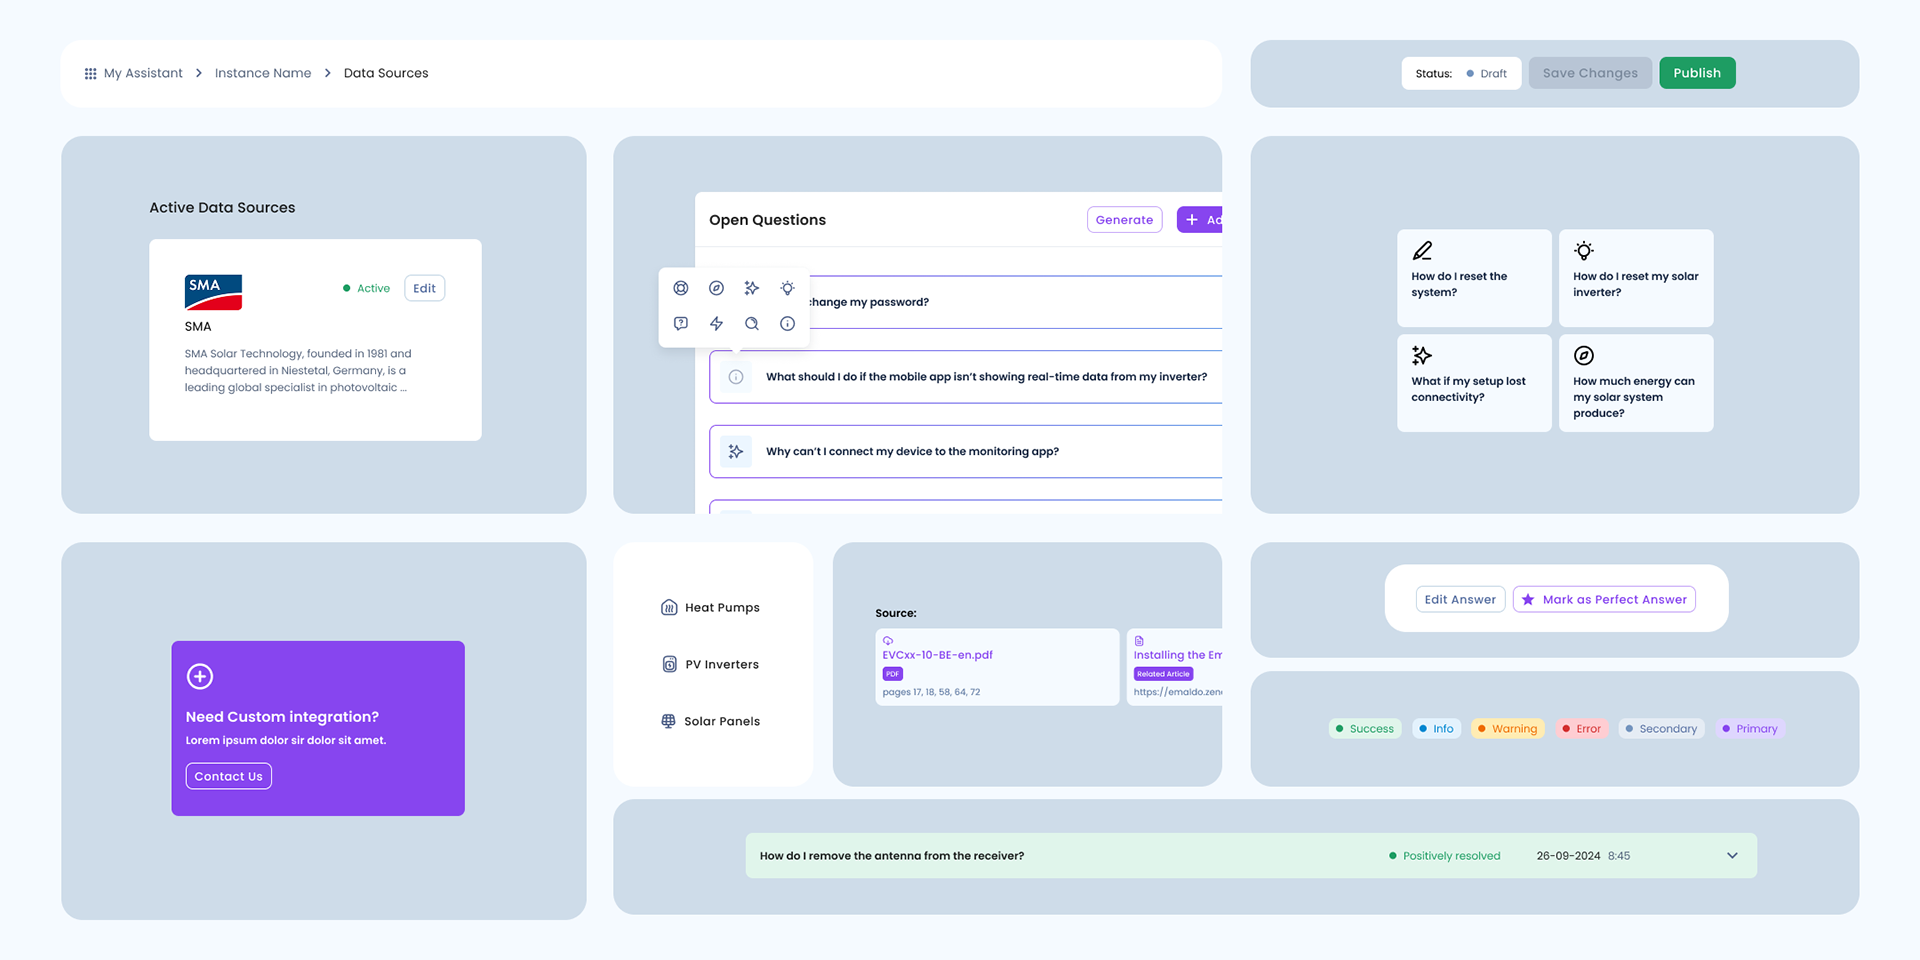This screenshot has width=1920, height=960.
Task: Expand the antenna question row chevron
Action: click(x=1732, y=856)
